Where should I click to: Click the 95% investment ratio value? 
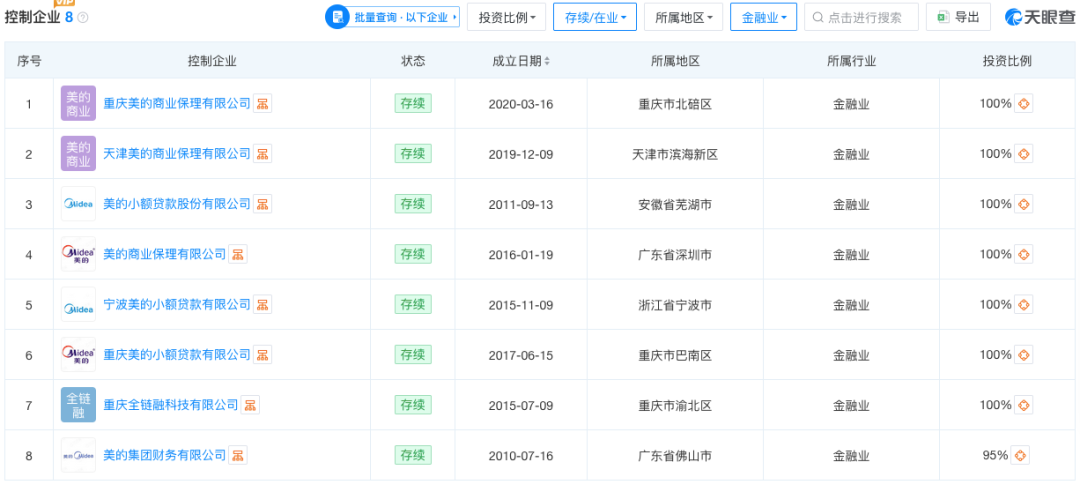995,455
